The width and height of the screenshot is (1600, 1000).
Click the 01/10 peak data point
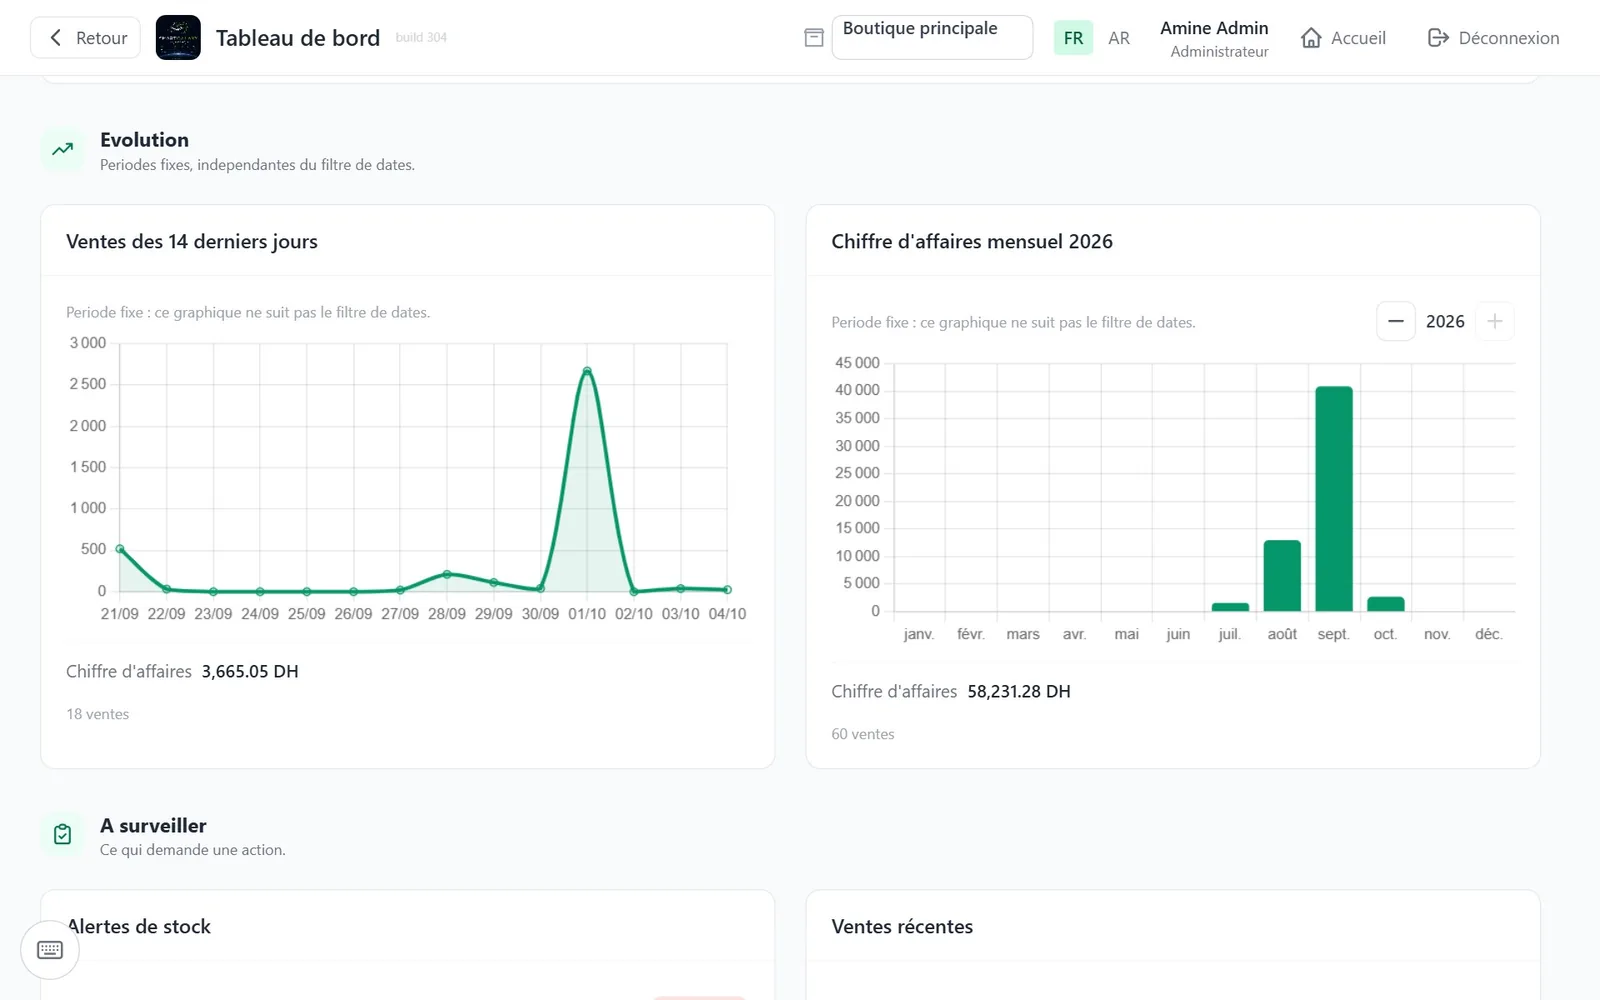(x=587, y=371)
